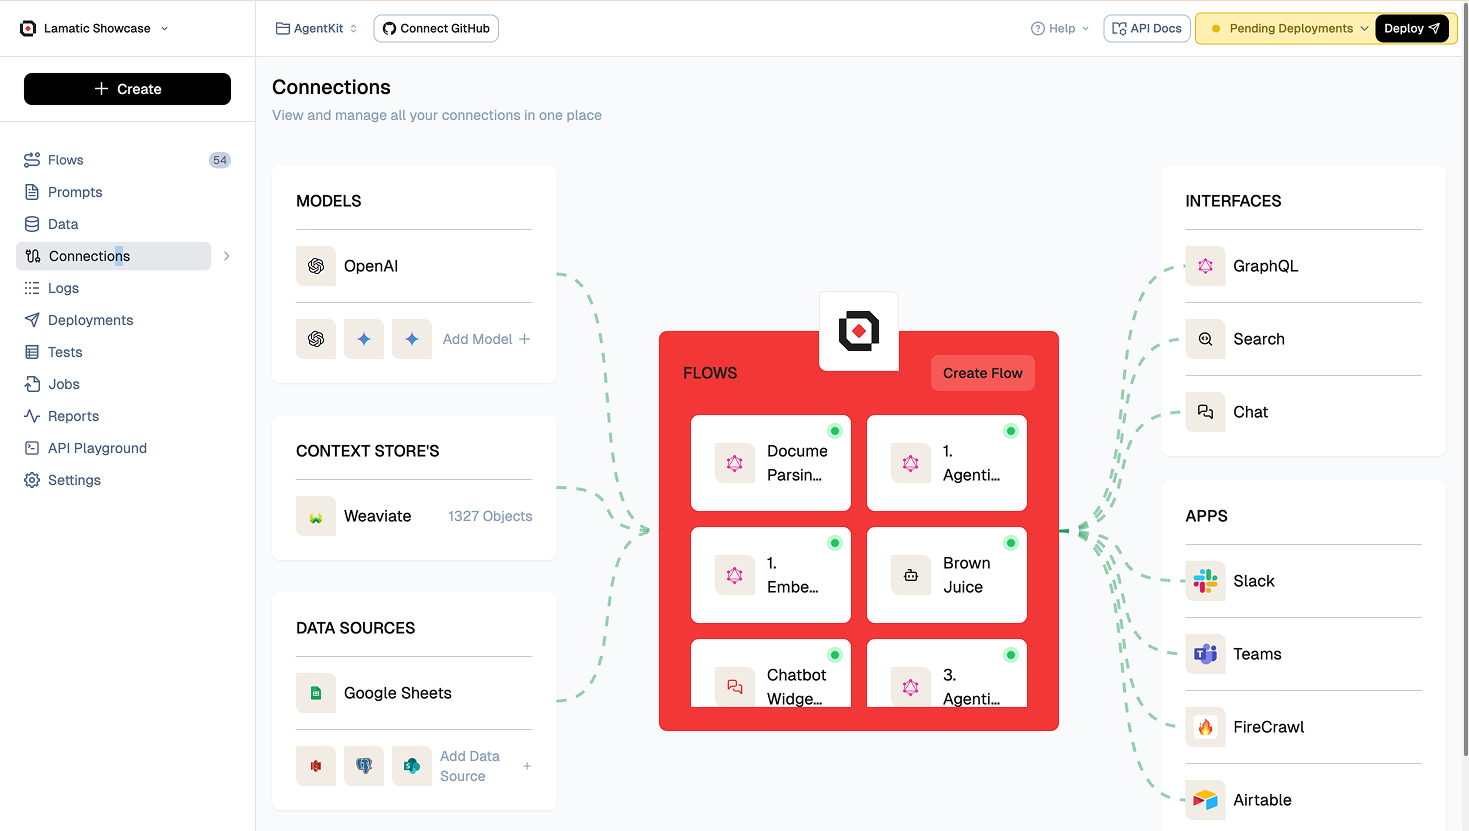Click the 1327 Objects count text

click(490, 516)
